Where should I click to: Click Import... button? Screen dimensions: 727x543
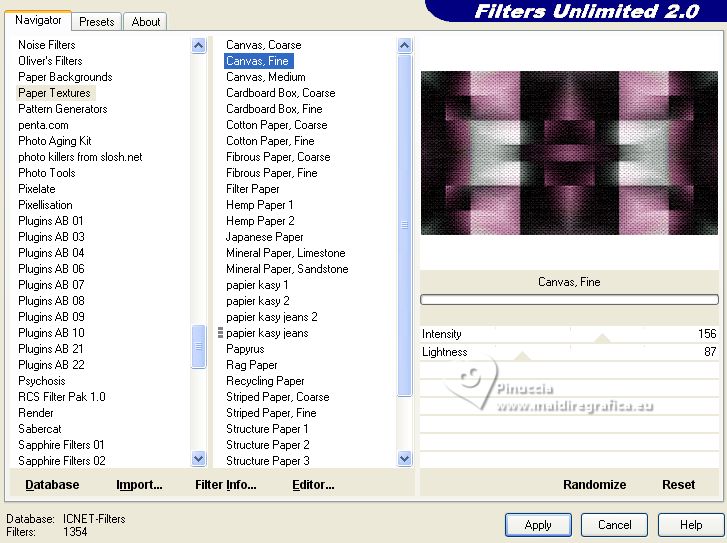coord(139,485)
